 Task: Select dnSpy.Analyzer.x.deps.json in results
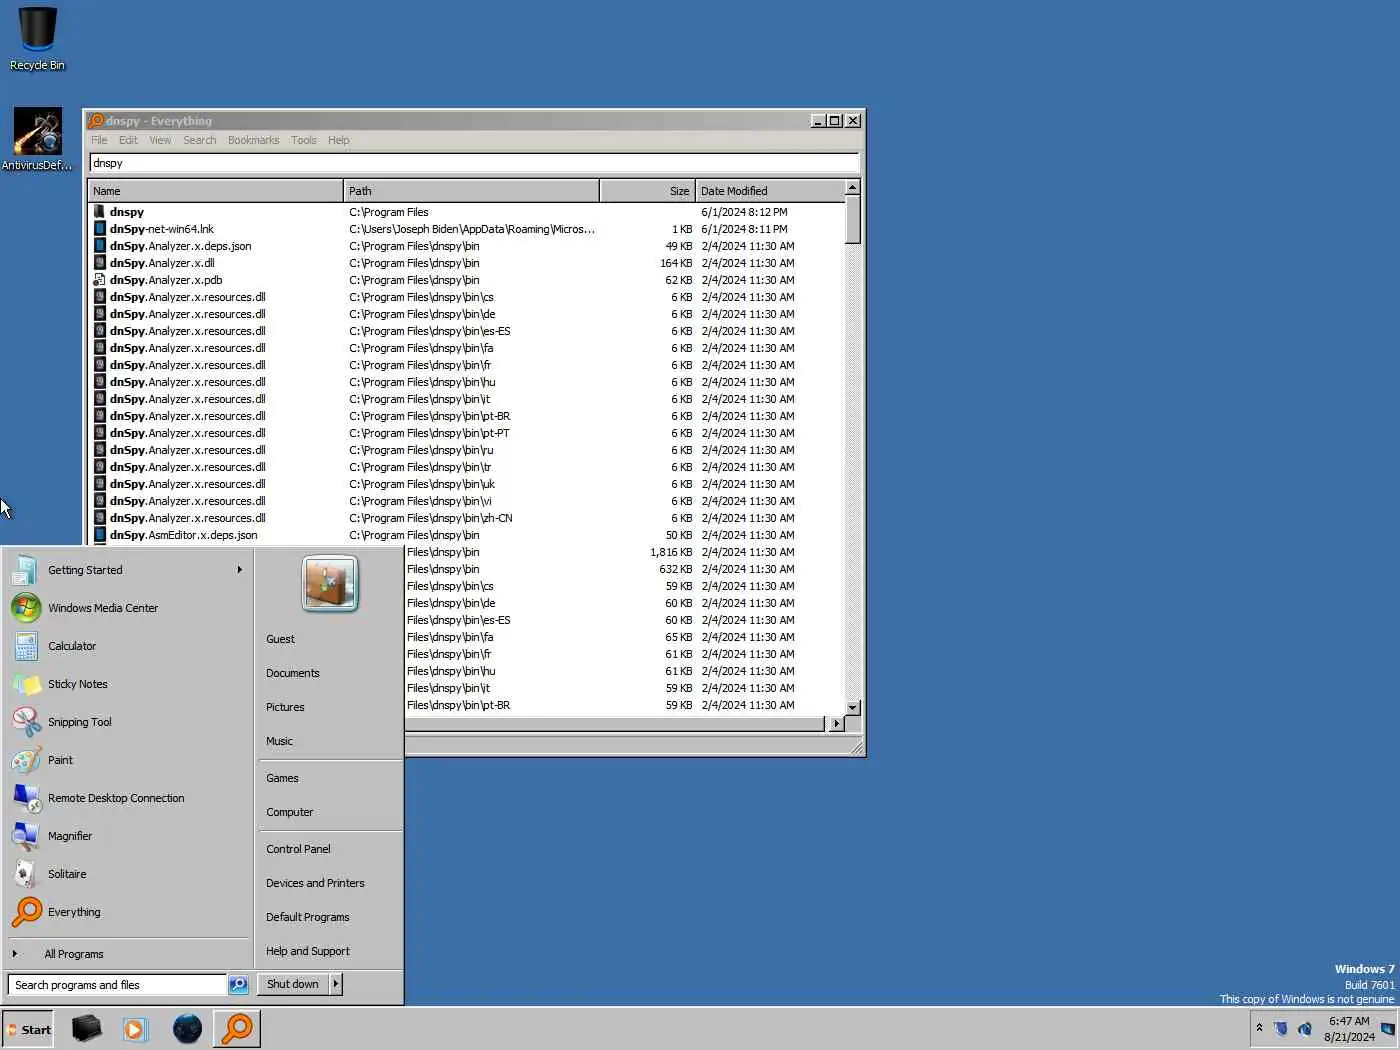466,246
